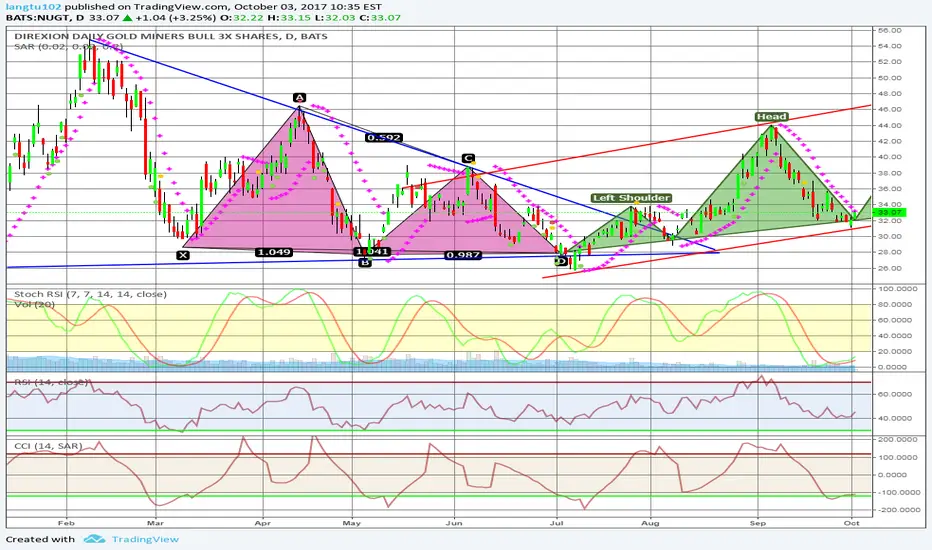Click the 0.592 ratio label
932x550 pixels.
tap(384, 137)
